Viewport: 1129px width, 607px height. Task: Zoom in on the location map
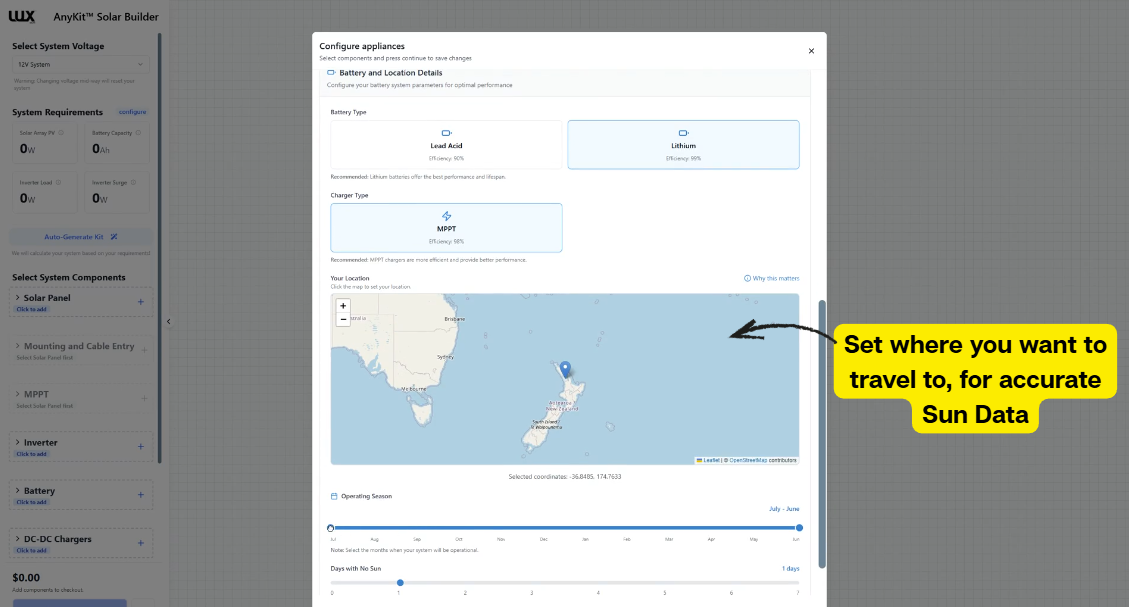point(343,306)
